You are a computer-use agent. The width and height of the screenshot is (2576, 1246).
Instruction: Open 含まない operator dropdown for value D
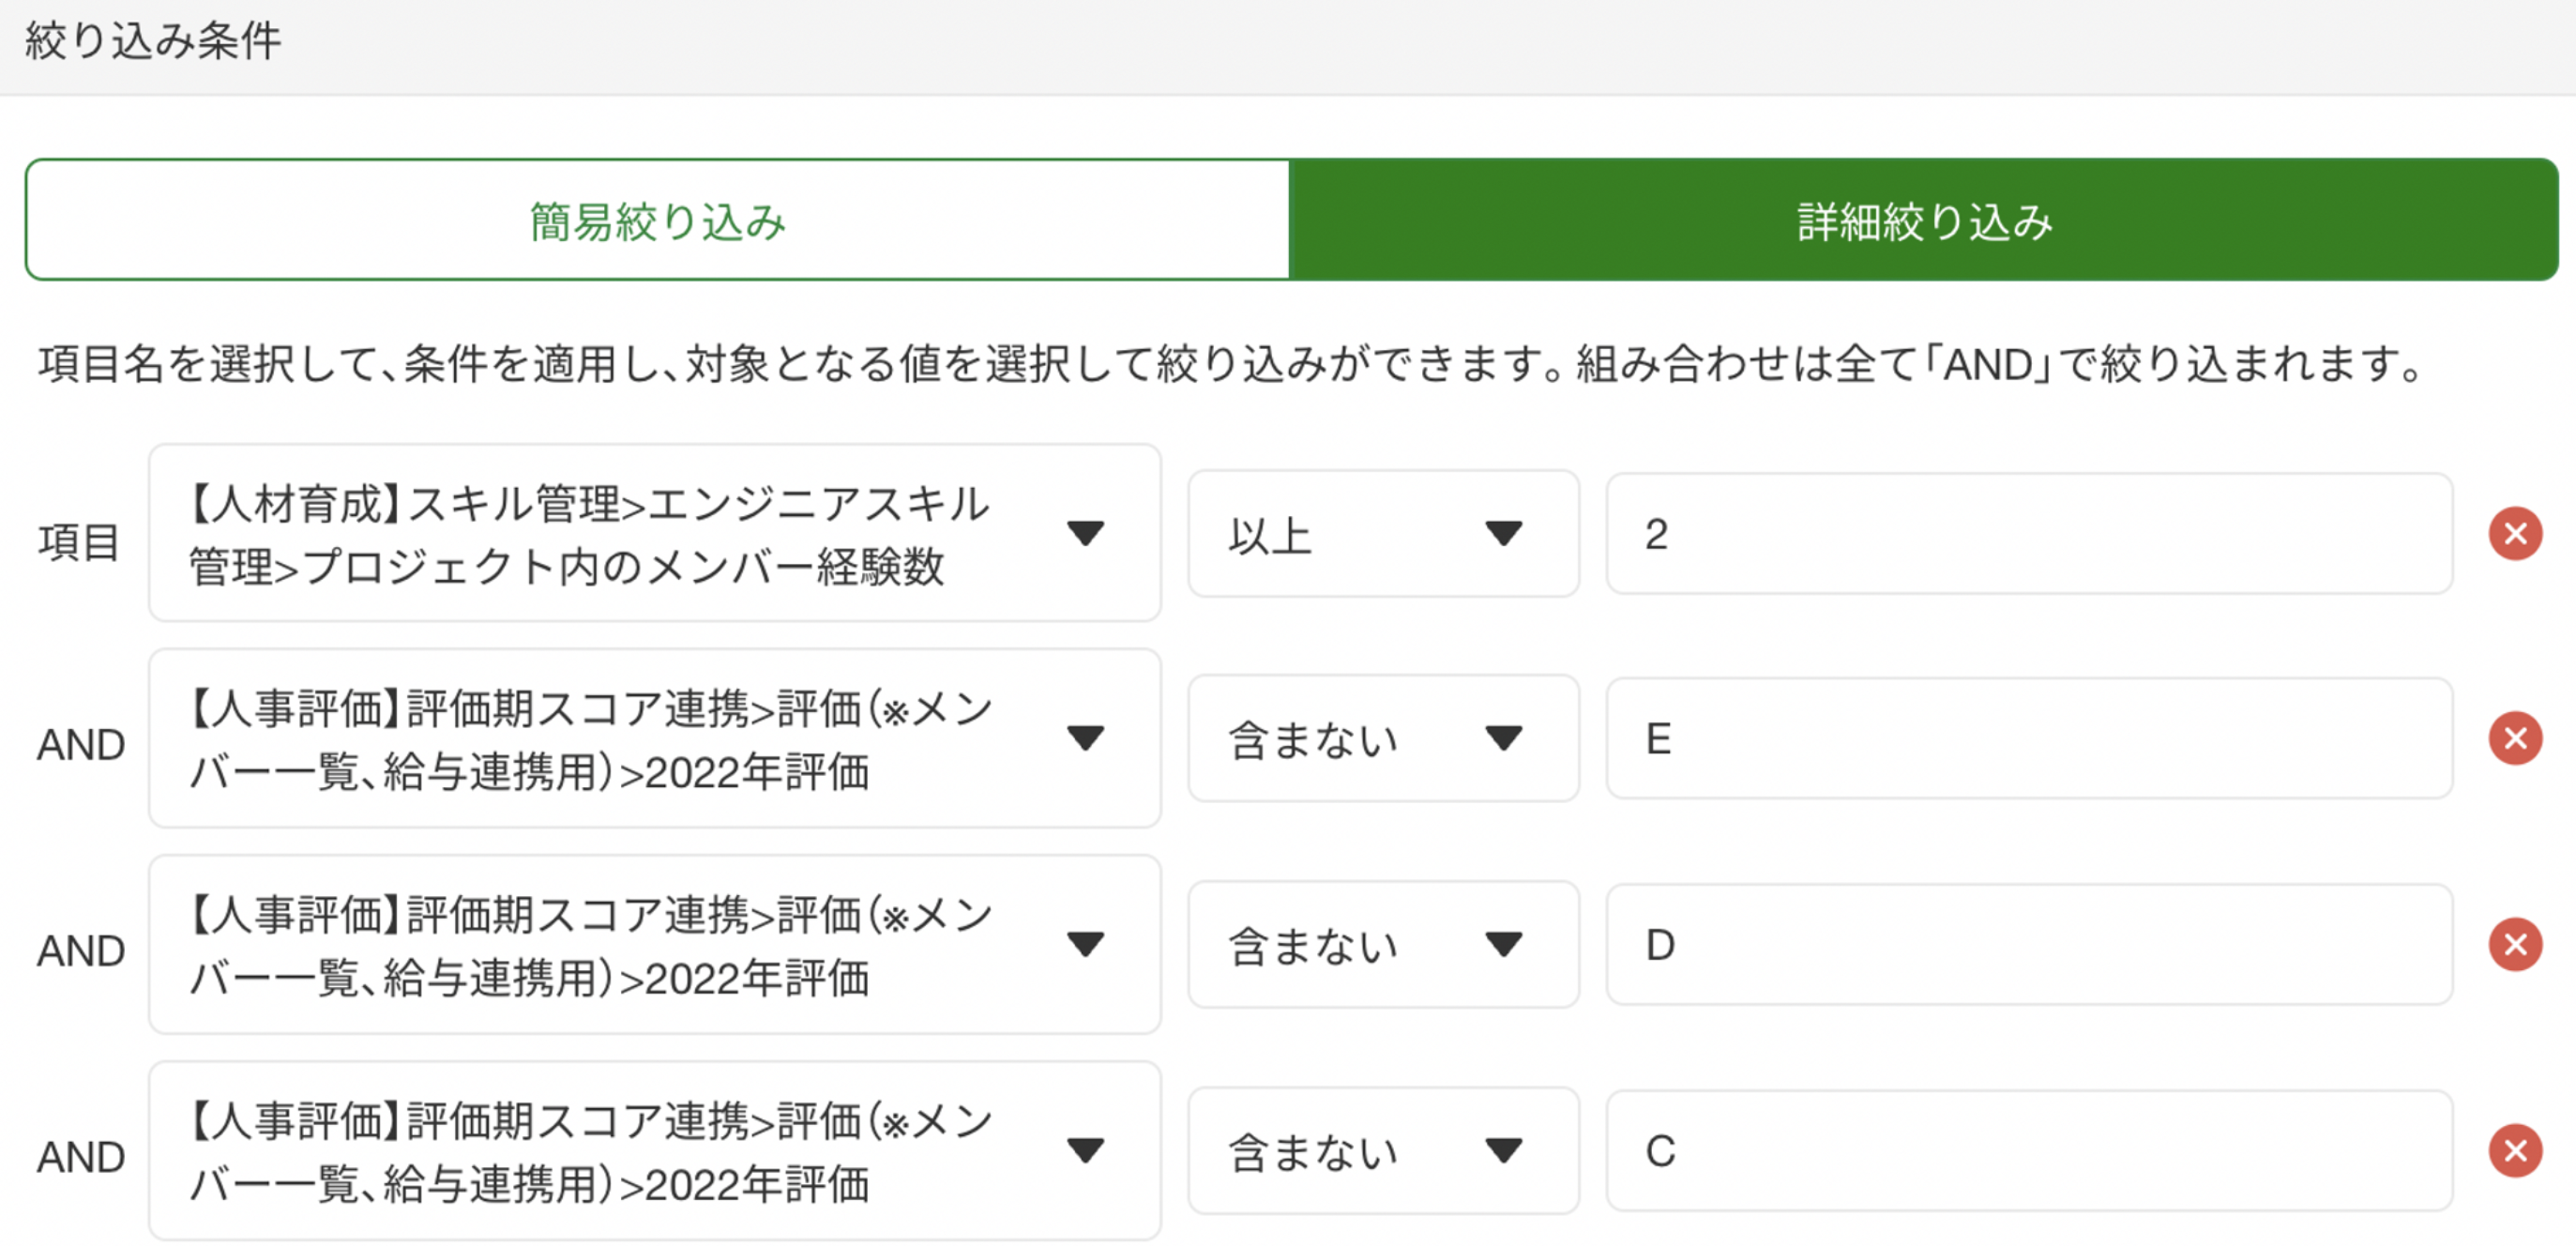coord(1382,945)
